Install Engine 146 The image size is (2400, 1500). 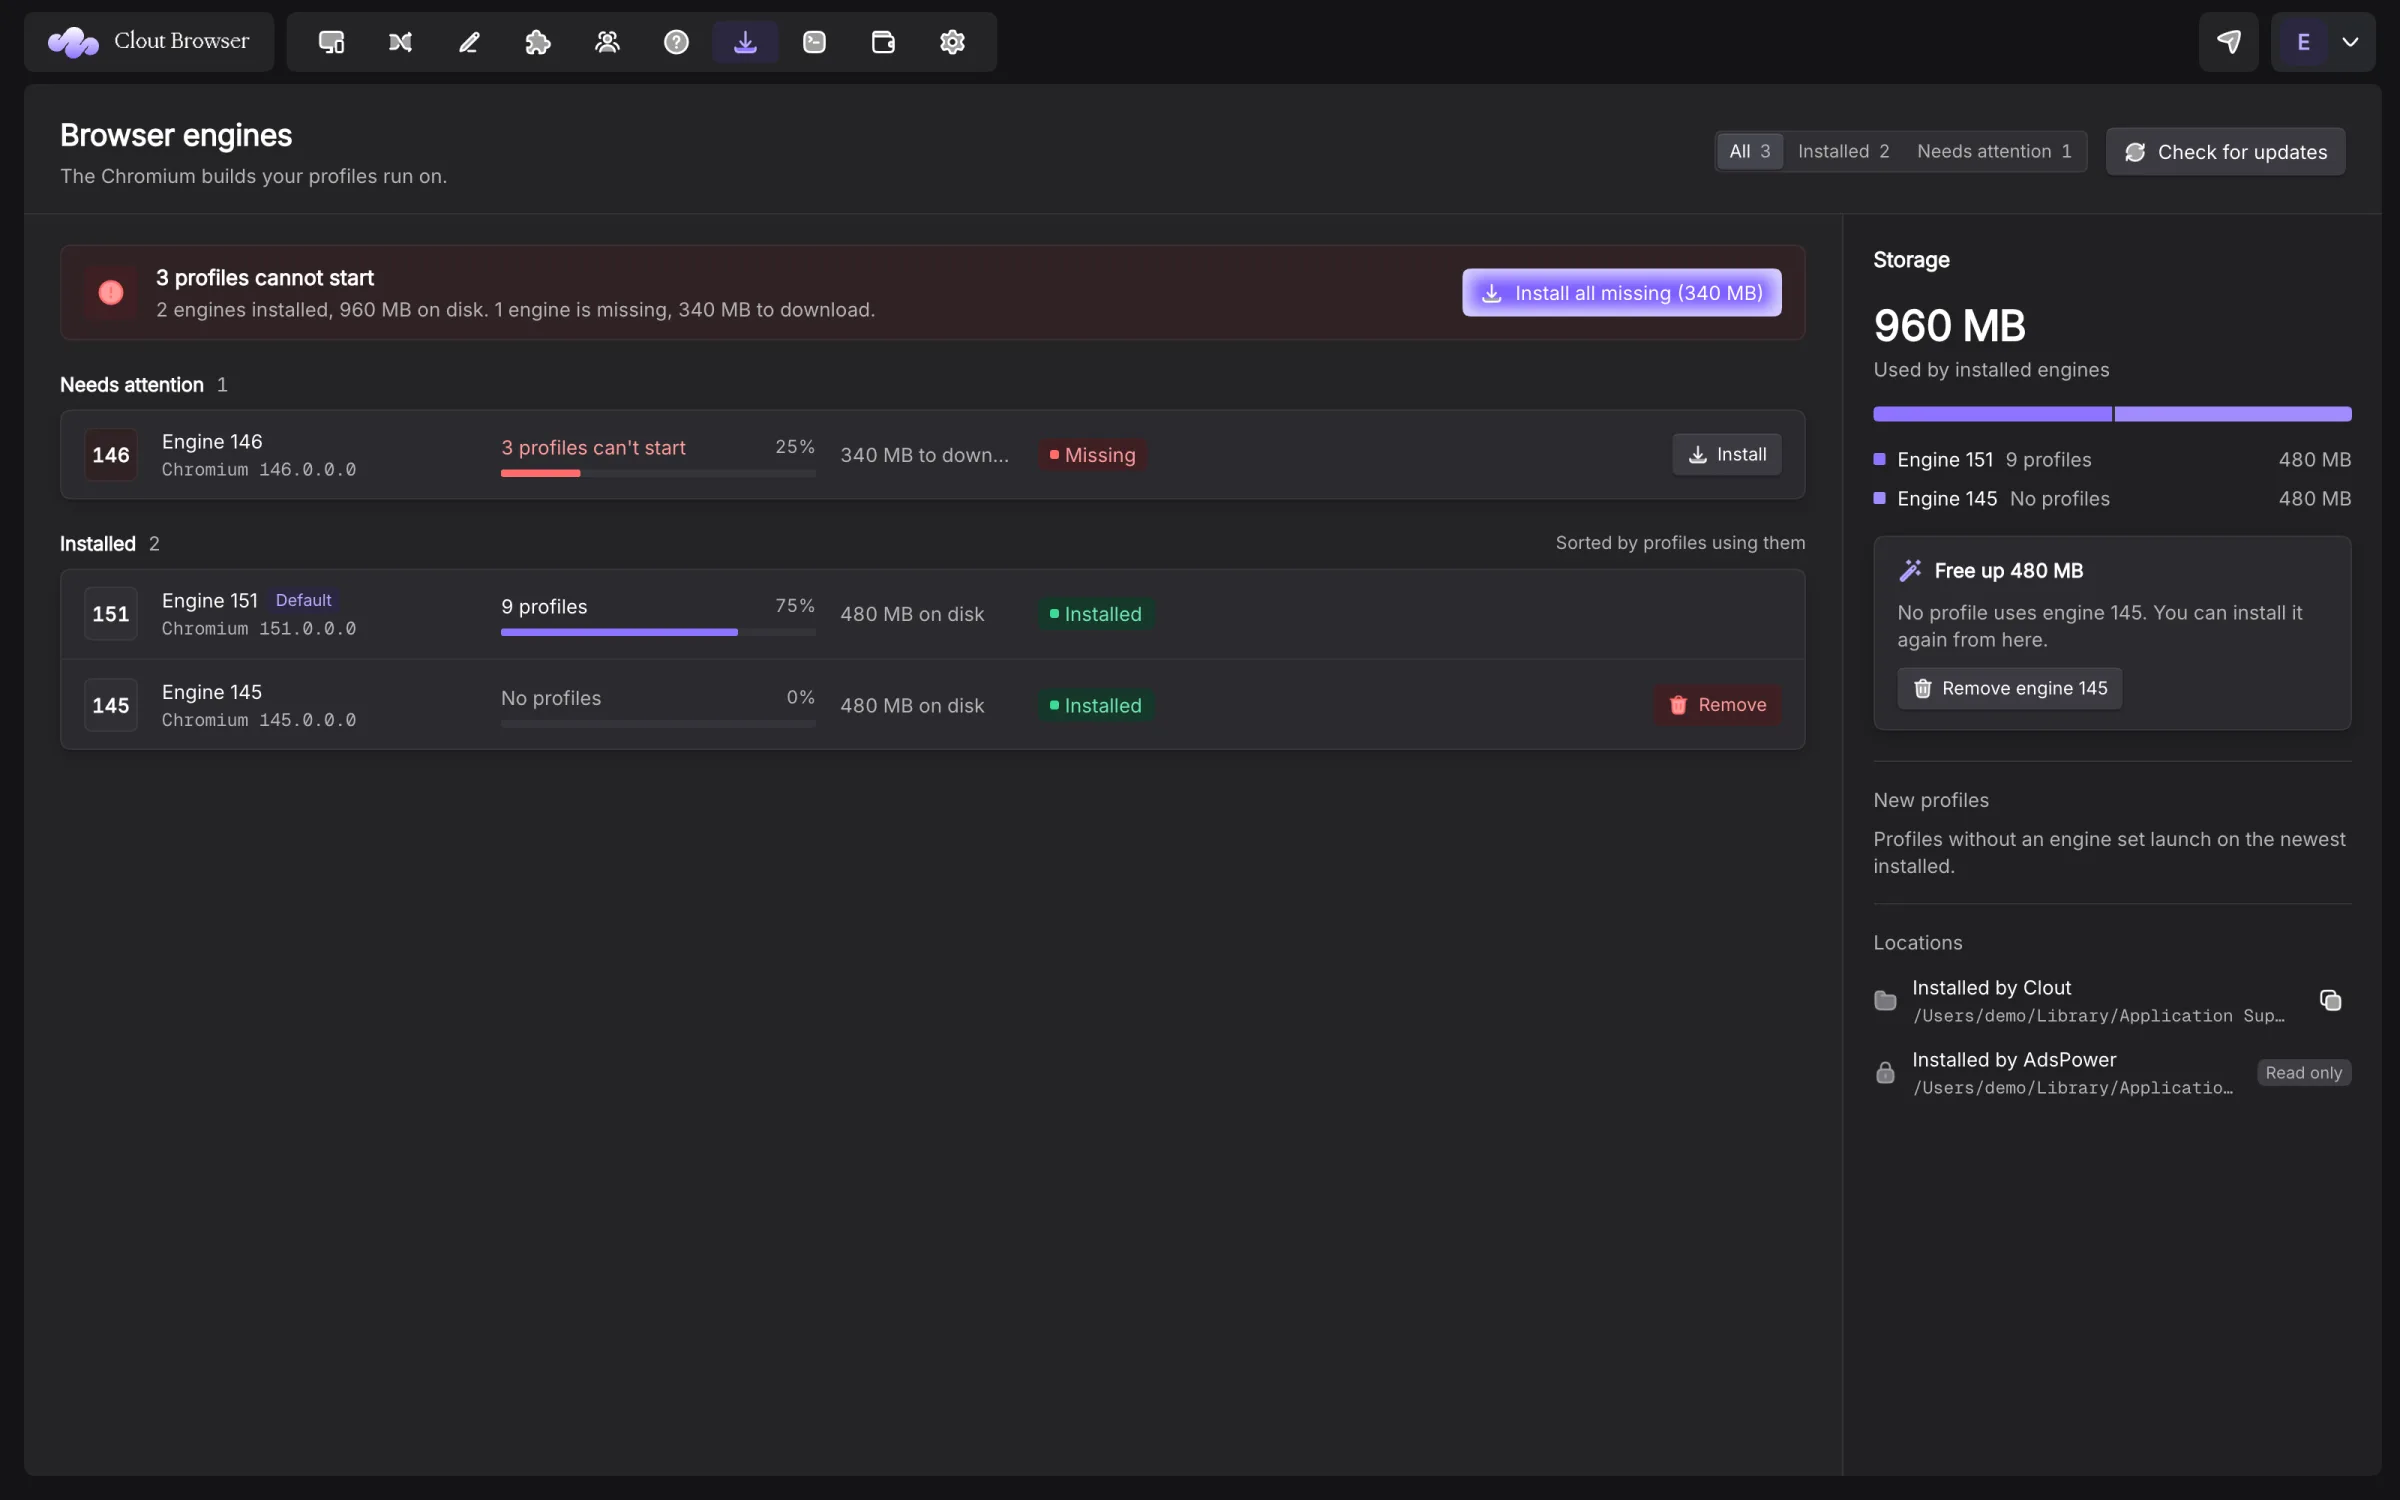(1726, 455)
